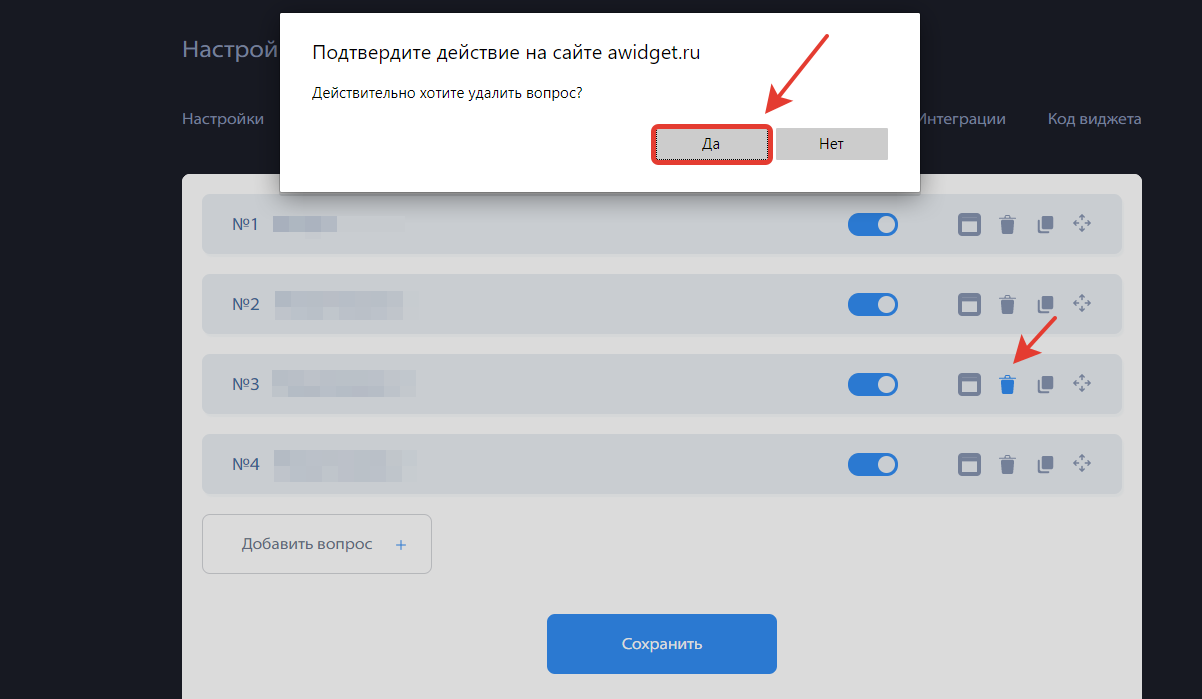Go to the Интеграции tab
The width and height of the screenshot is (1202, 699).
coord(962,119)
